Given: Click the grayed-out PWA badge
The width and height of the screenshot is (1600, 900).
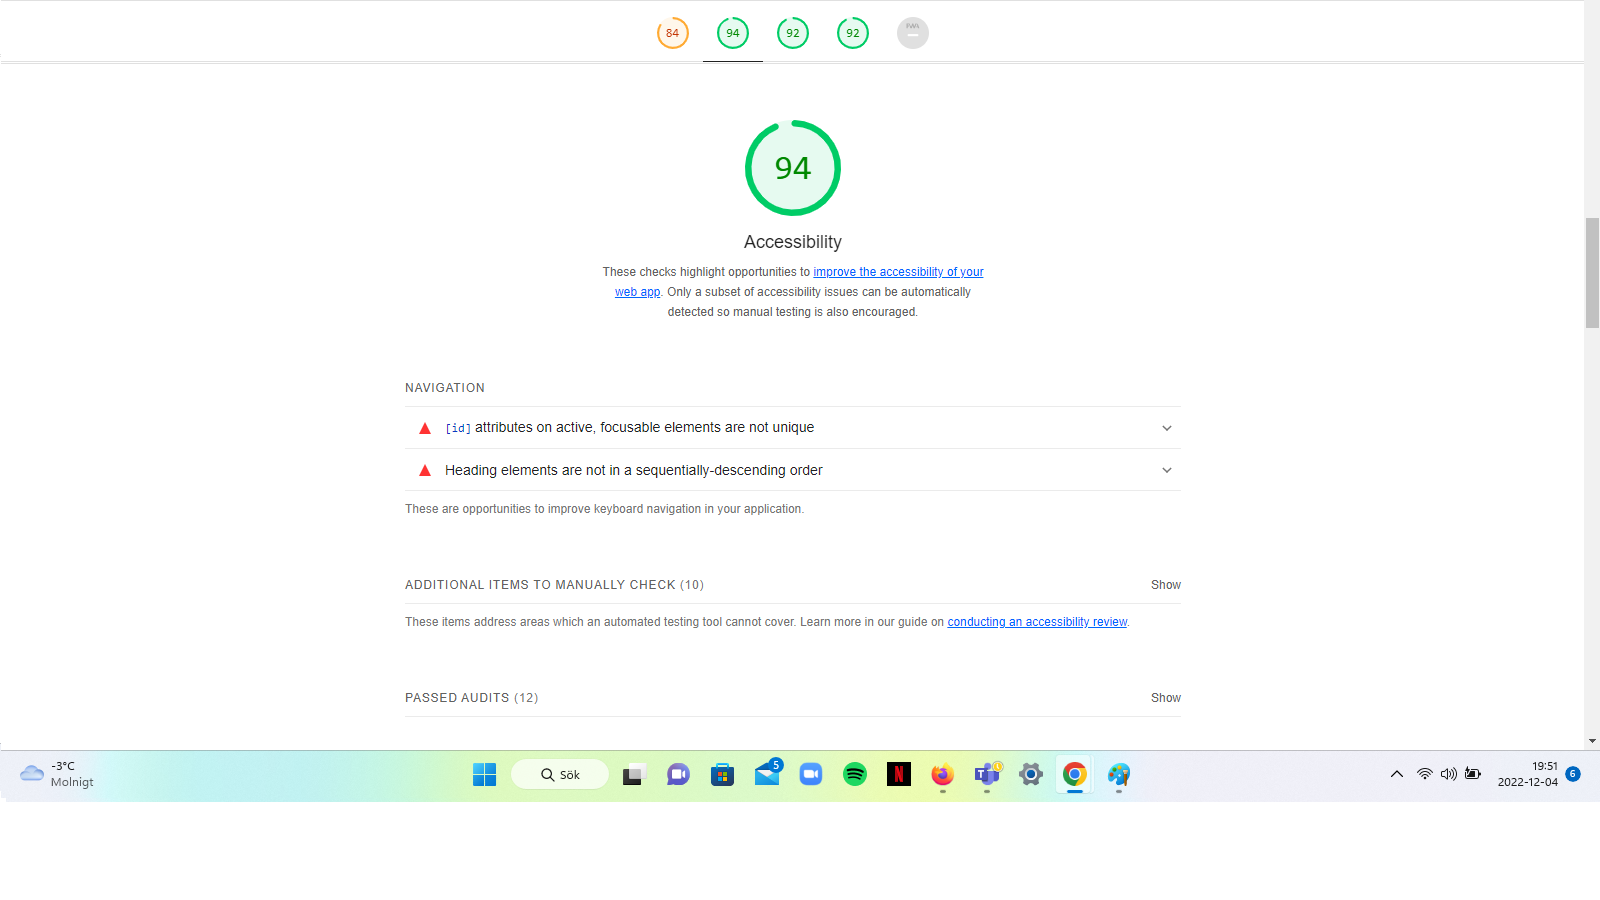Looking at the screenshot, I should tap(912, 32).
